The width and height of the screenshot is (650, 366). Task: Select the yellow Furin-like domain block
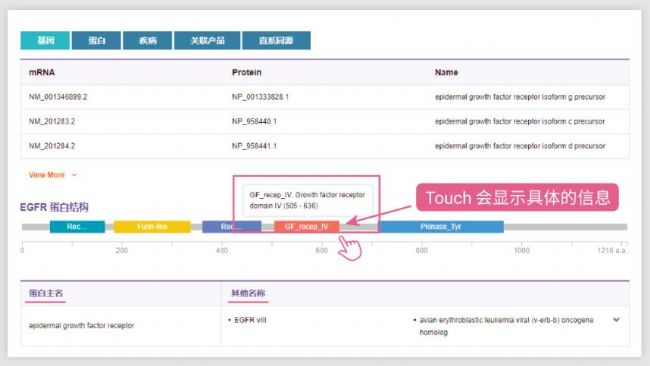(x=152, y=227)
